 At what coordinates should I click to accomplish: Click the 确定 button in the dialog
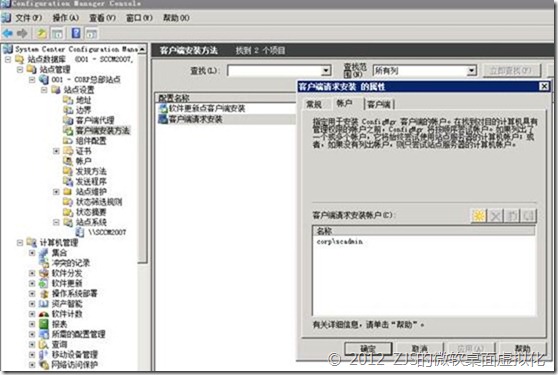coord(368,348)
